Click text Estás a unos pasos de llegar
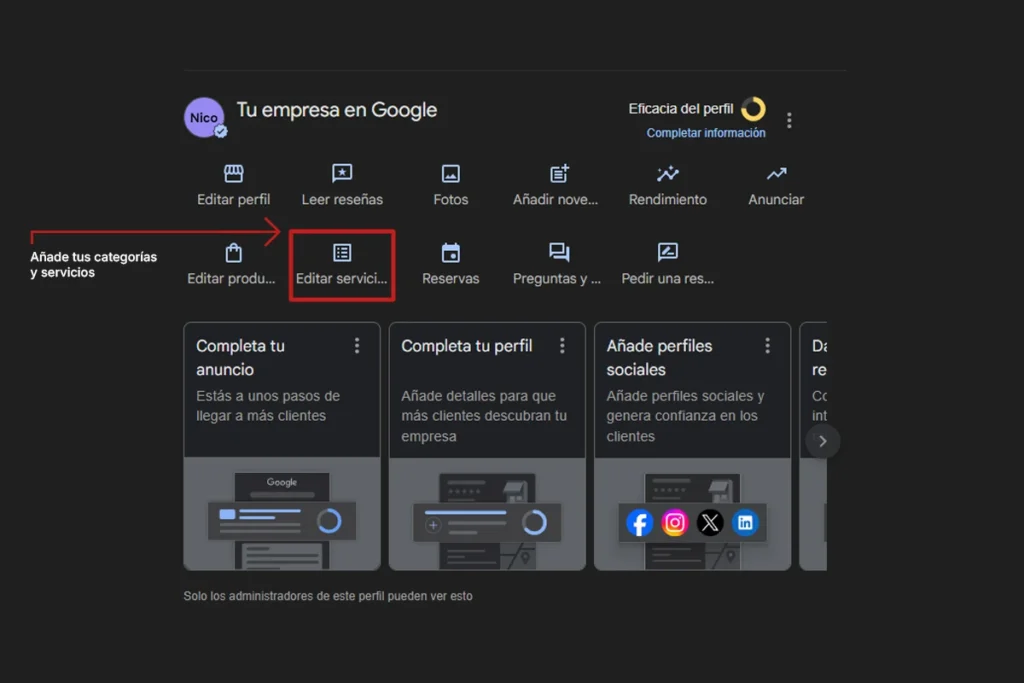This screenshot has width=1024, height=683. click(268, 406)
